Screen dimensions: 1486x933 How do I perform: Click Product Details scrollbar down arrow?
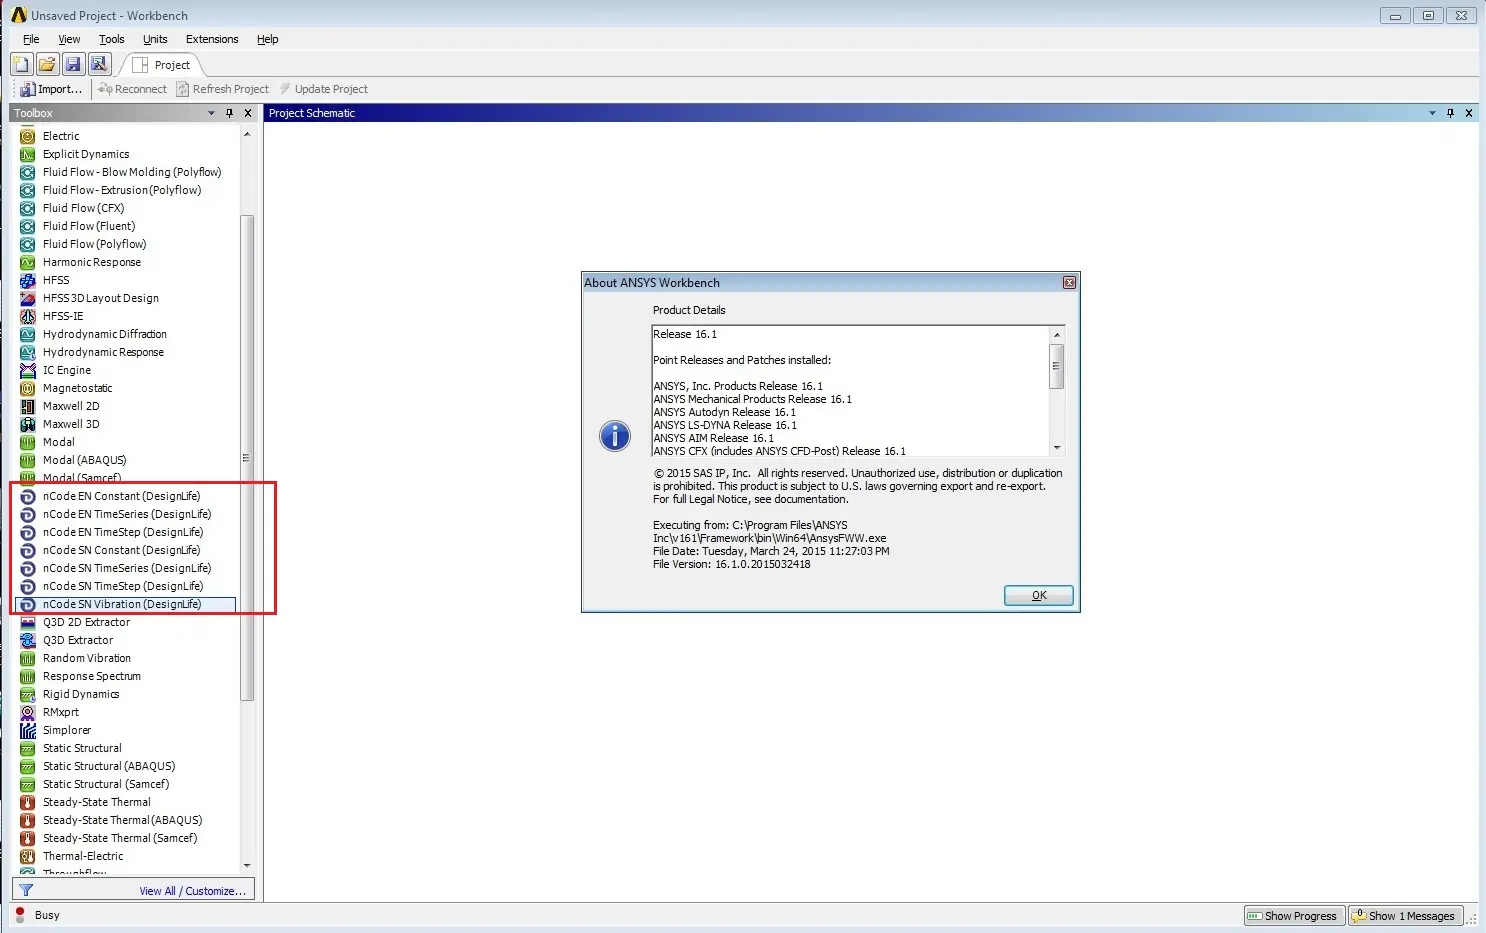[x=1056, y=448]
